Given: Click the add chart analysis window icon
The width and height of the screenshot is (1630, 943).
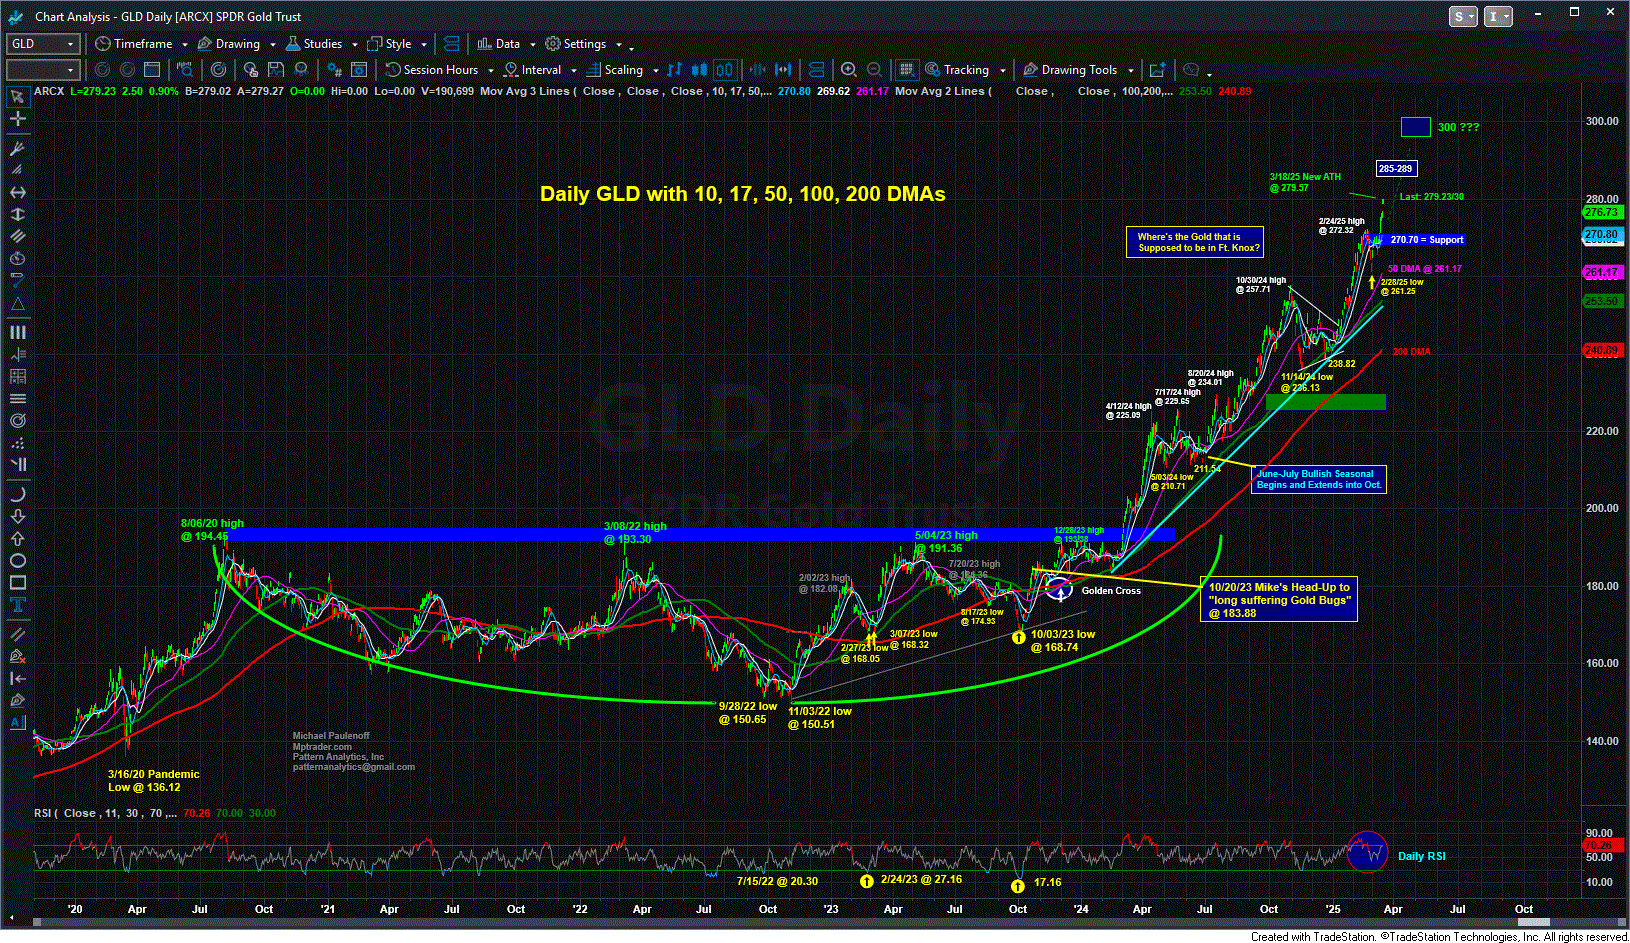Looking at the screenshot, I should pyautogui.click(x=1157, y=70).
